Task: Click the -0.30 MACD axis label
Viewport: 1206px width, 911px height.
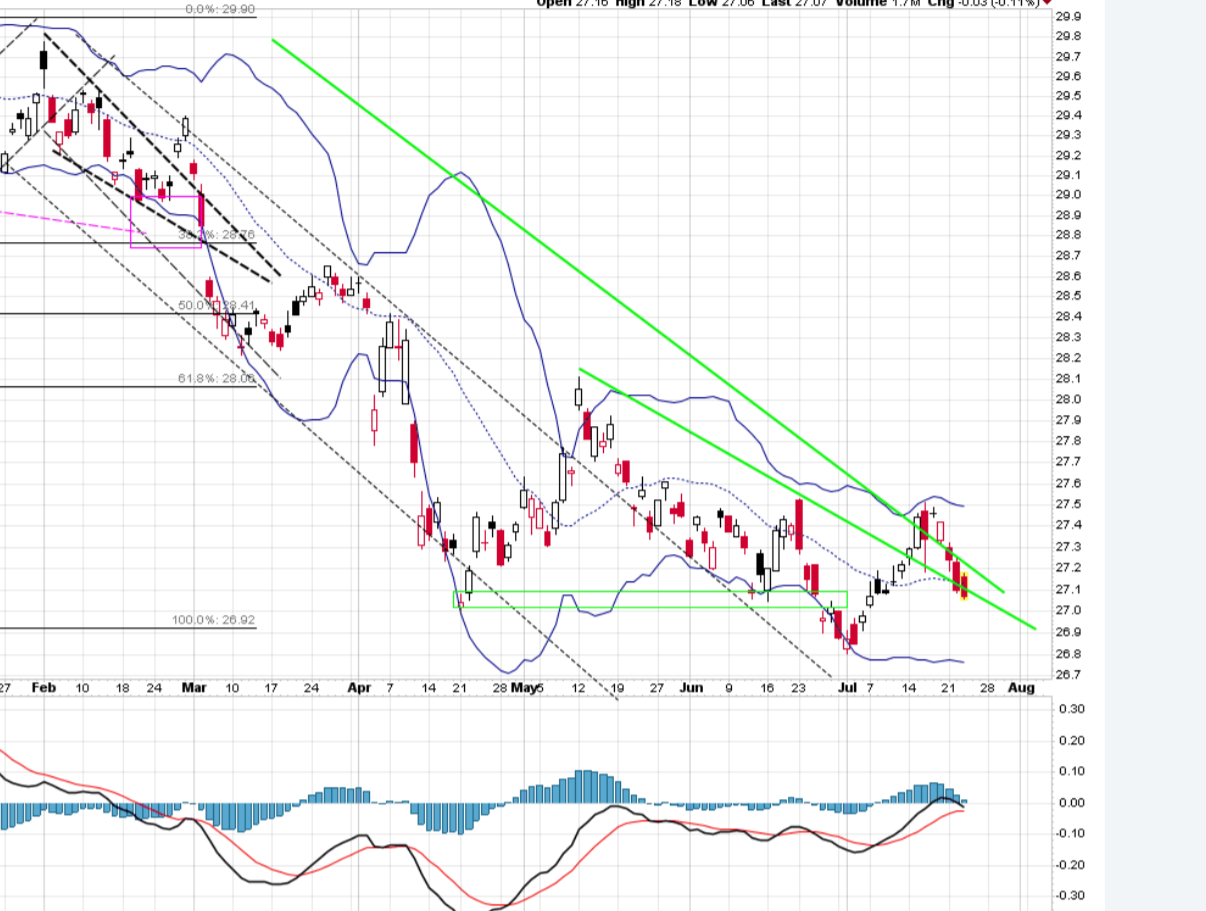Action: tap(1070, 896)
